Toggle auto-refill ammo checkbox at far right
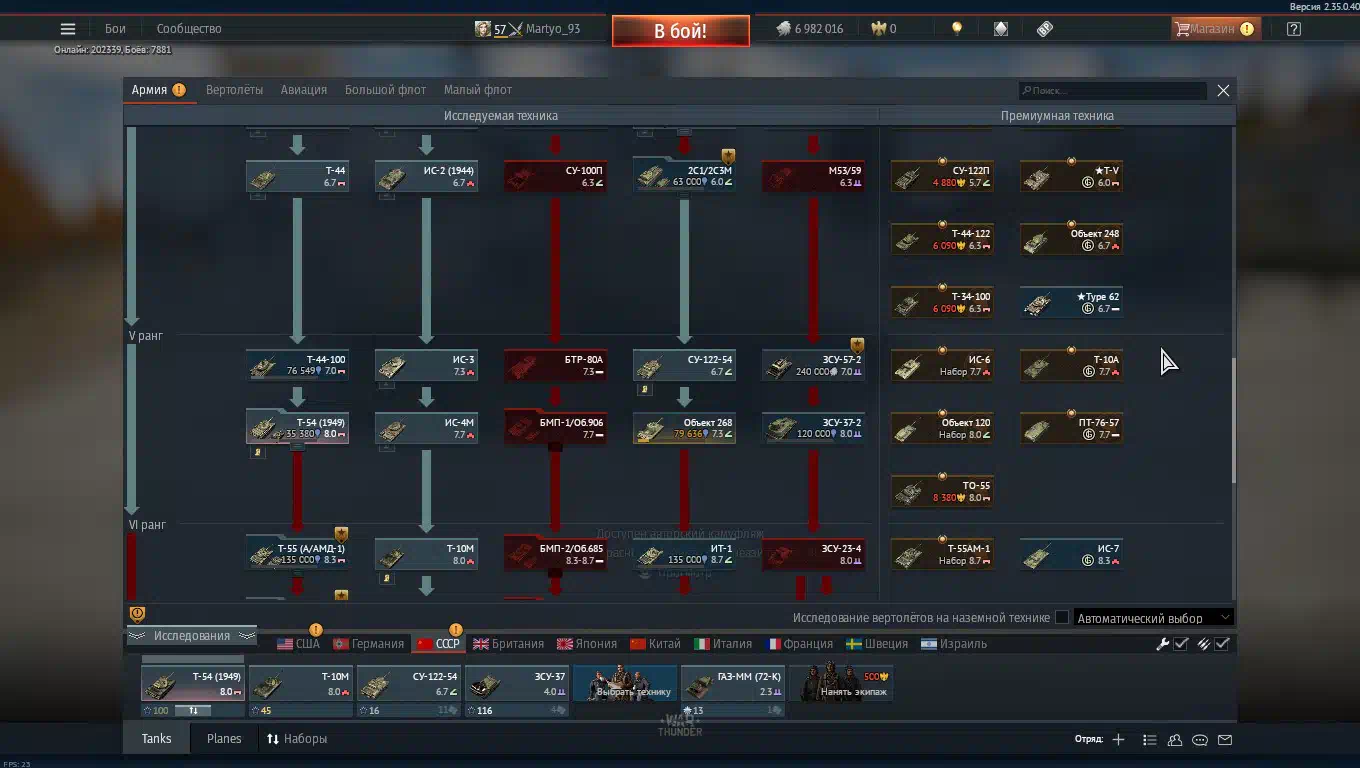The height and width of the screenshot is (768, 1360). pyautogui.click(x=1222, y=644)
